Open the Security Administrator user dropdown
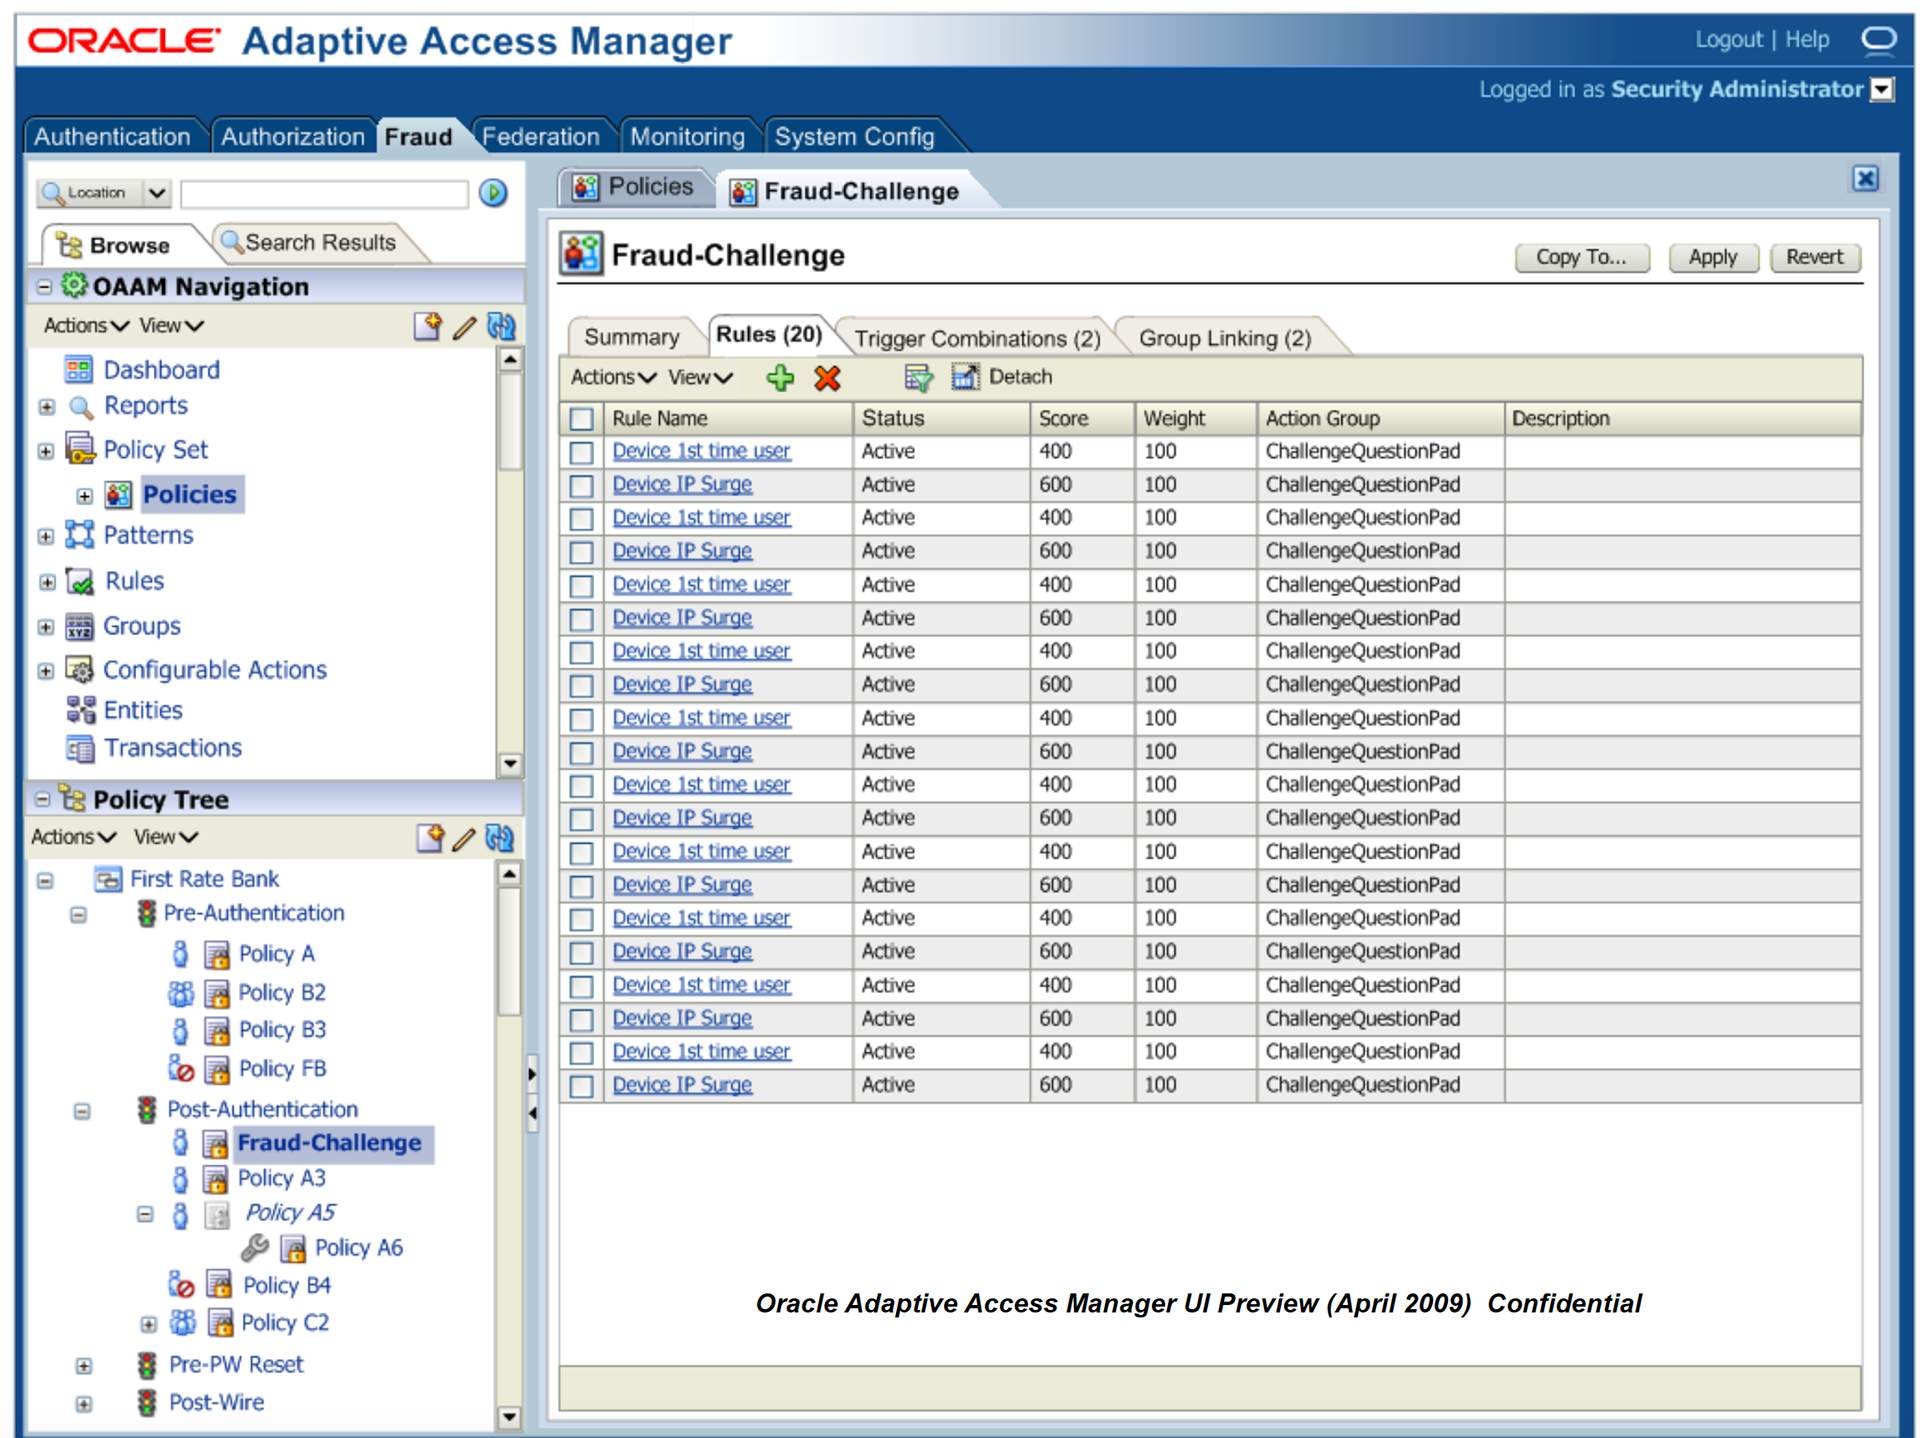 coord(1882,90)
